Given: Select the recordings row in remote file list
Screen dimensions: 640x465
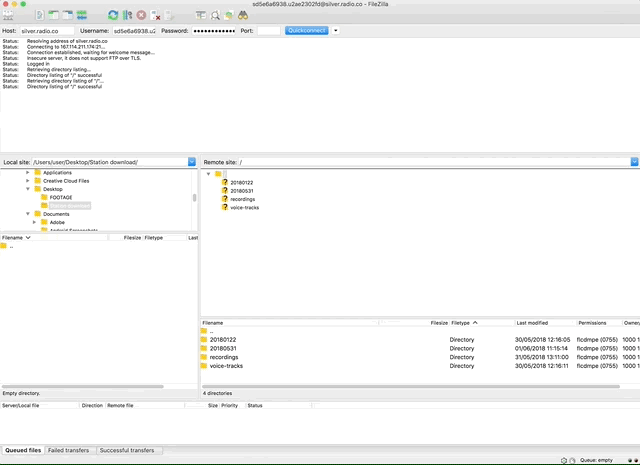Looking at the screenshot, I should 420,357.
